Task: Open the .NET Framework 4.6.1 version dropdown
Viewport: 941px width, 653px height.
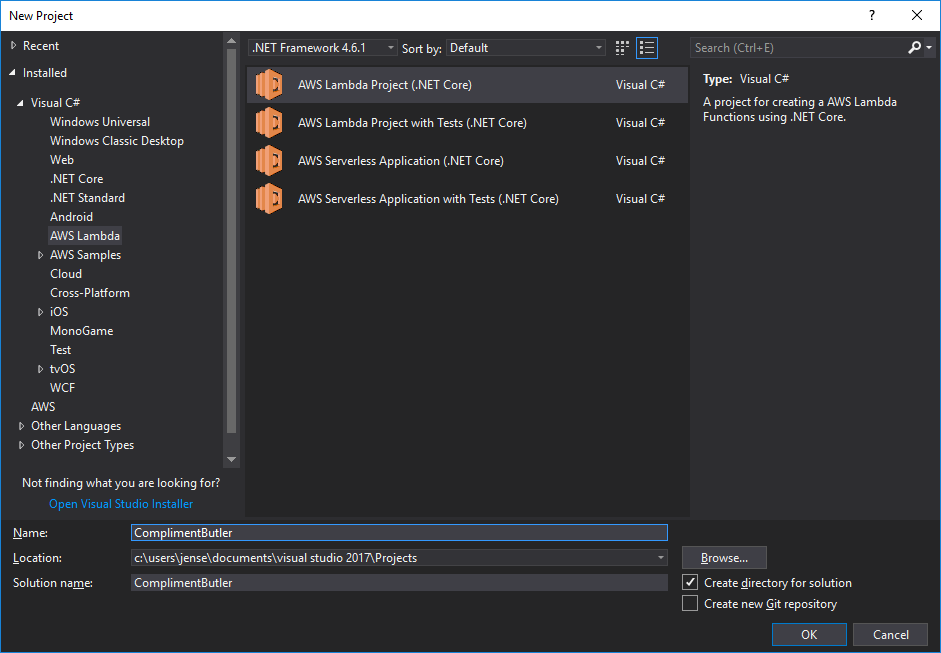Action: click(x=323, y=48)
